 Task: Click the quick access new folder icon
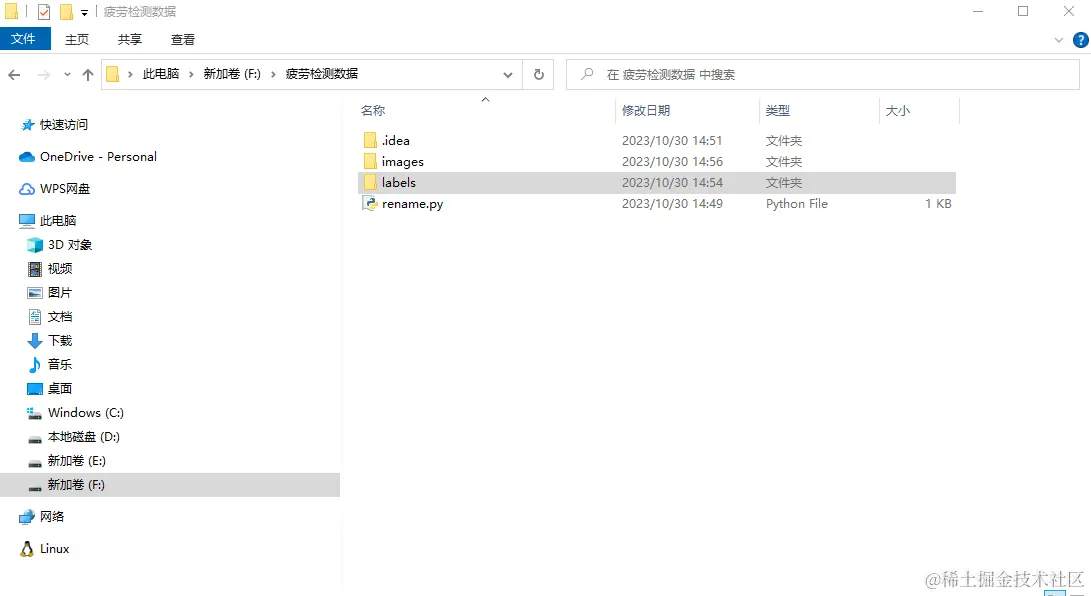point(66,12)
